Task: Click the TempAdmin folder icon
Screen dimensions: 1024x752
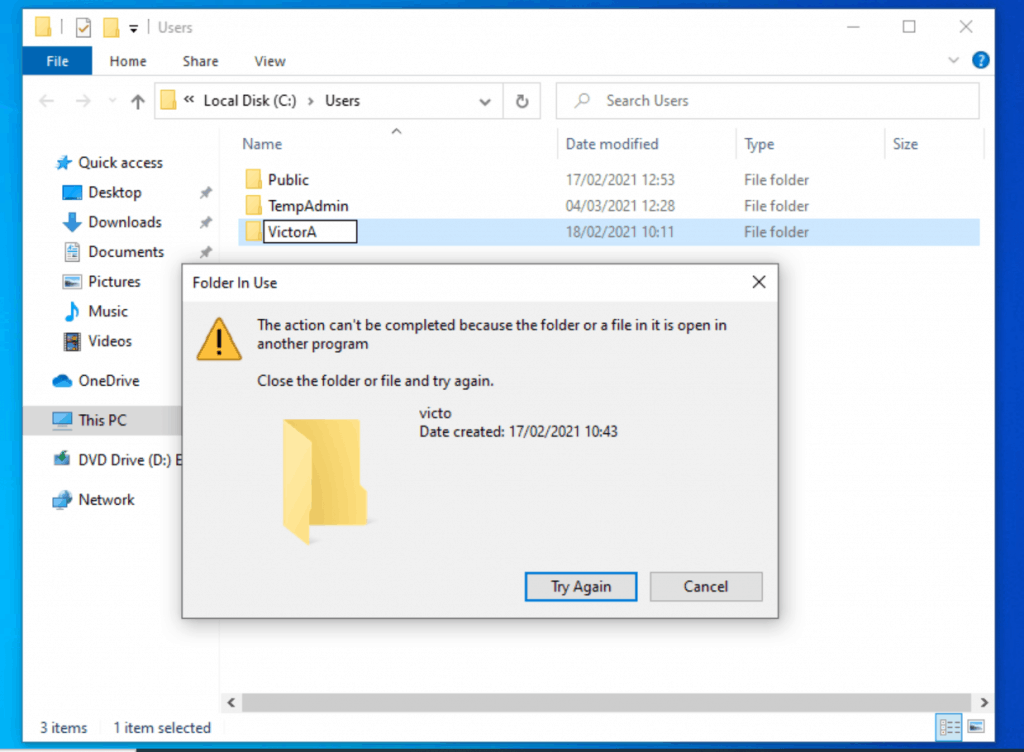Action: click(x=253, y=205)
